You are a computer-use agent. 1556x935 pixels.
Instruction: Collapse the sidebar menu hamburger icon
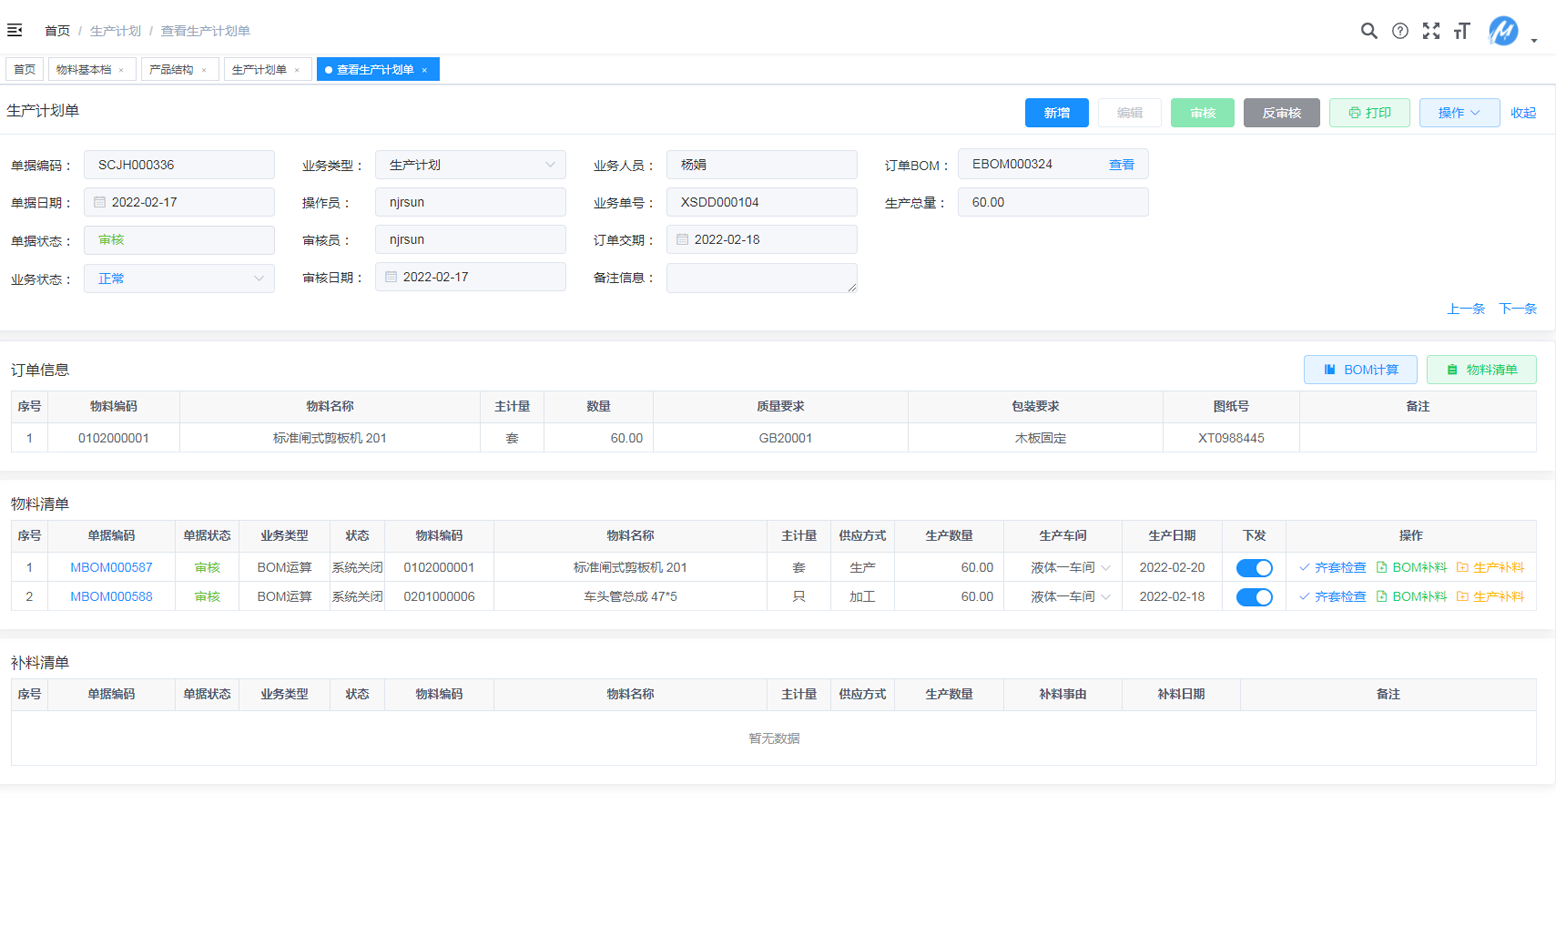coord(15,31)
